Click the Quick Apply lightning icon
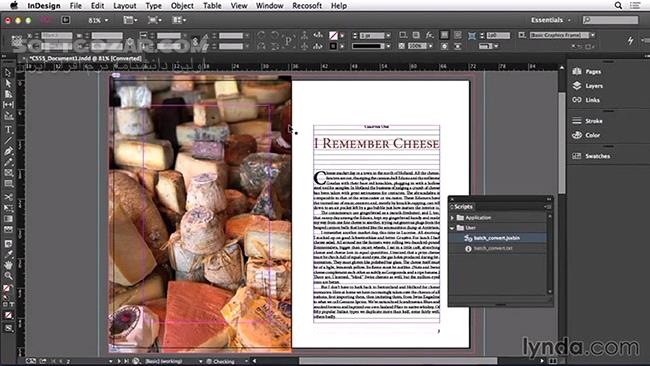Image resolution: width=650 pixels, height=366 pixels. coord(631,41)
